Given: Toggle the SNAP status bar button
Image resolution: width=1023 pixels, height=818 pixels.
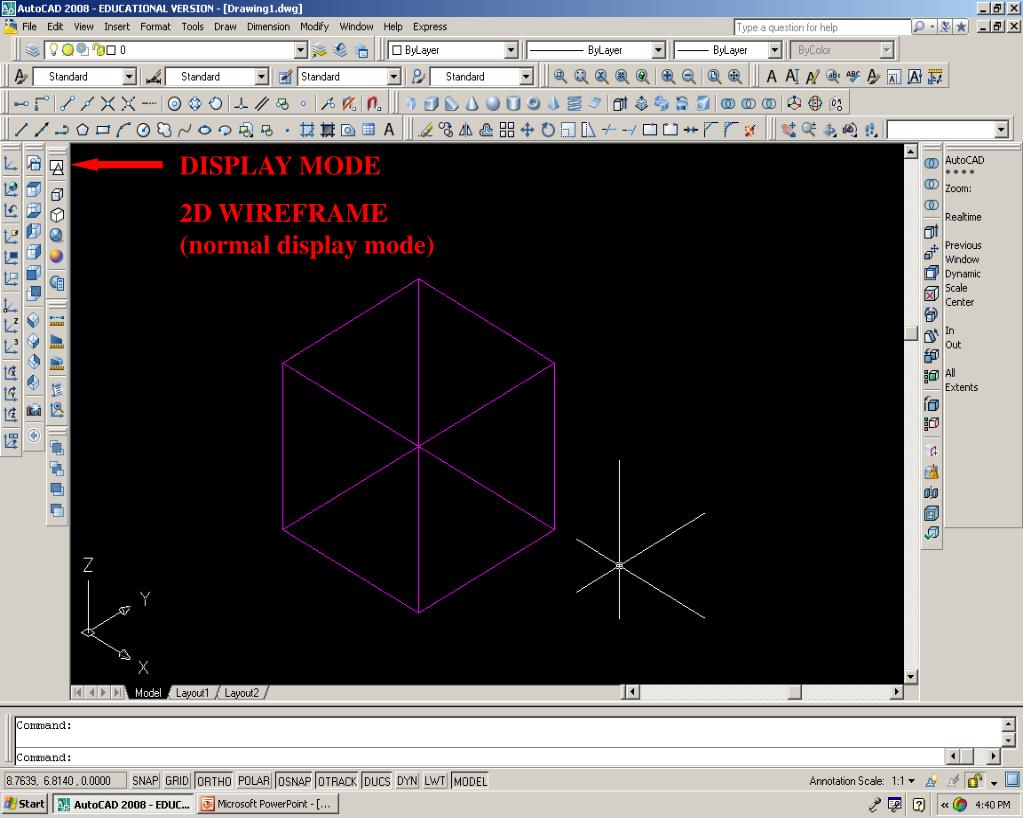Looking at the screenshot, I should click(146, 781).
